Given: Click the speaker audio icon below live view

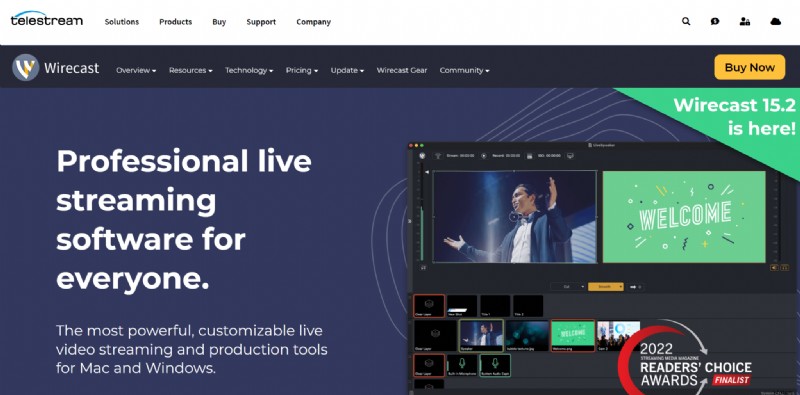Looking at the screenshot, I should 774,267.
